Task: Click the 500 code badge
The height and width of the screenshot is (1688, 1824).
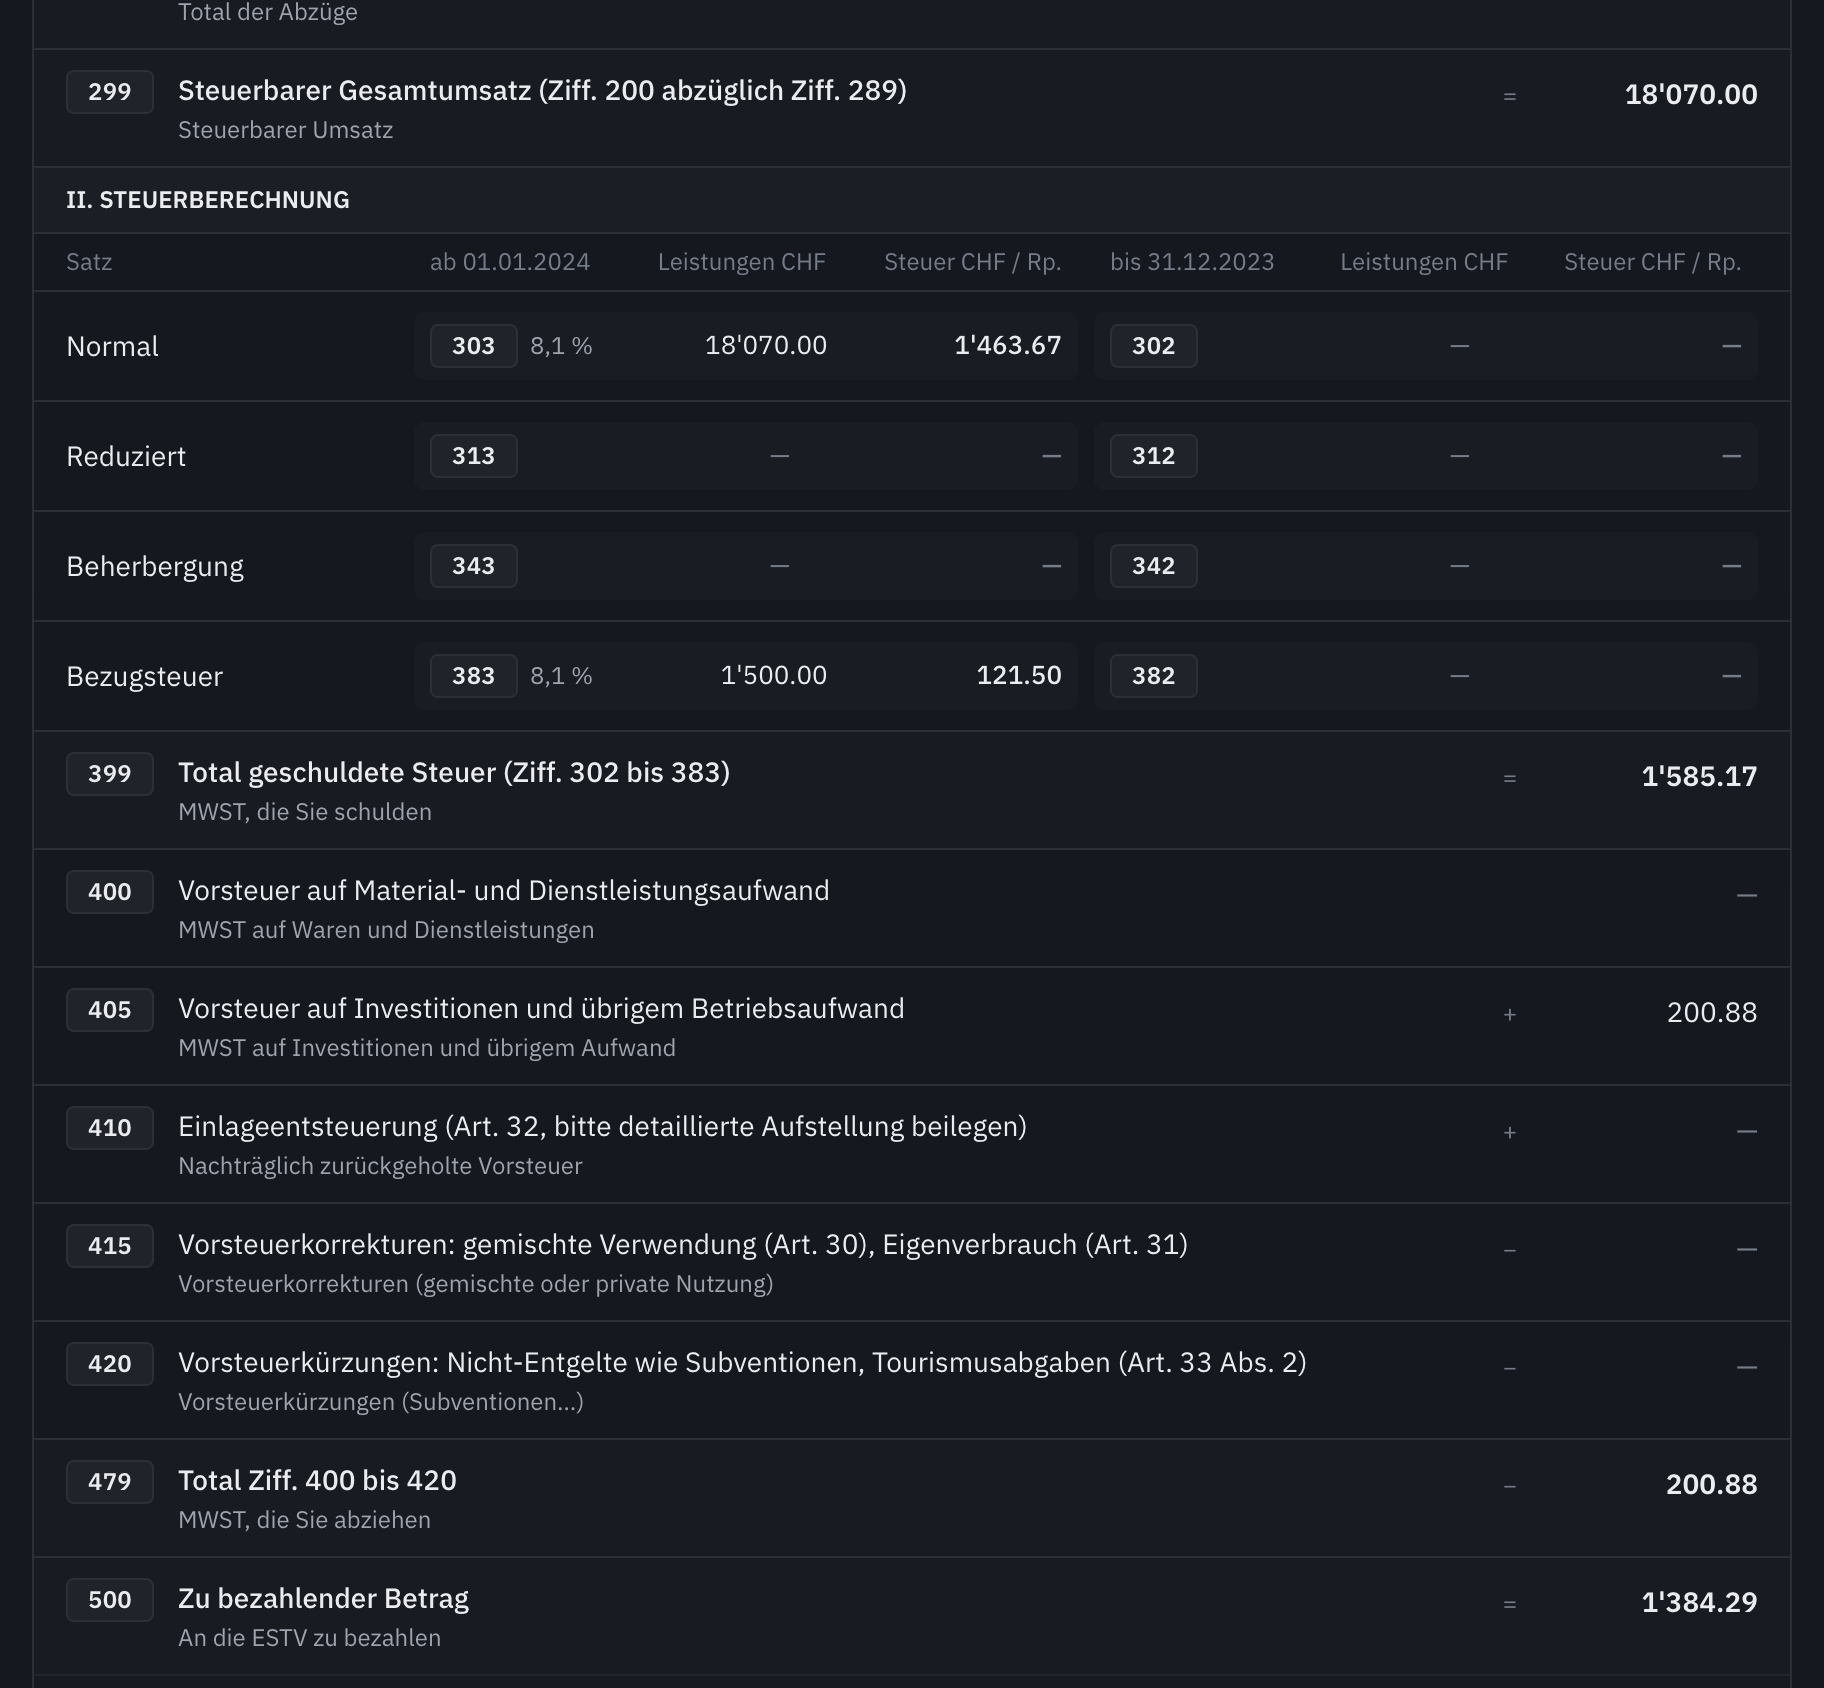Action: tap(110, 1600)
